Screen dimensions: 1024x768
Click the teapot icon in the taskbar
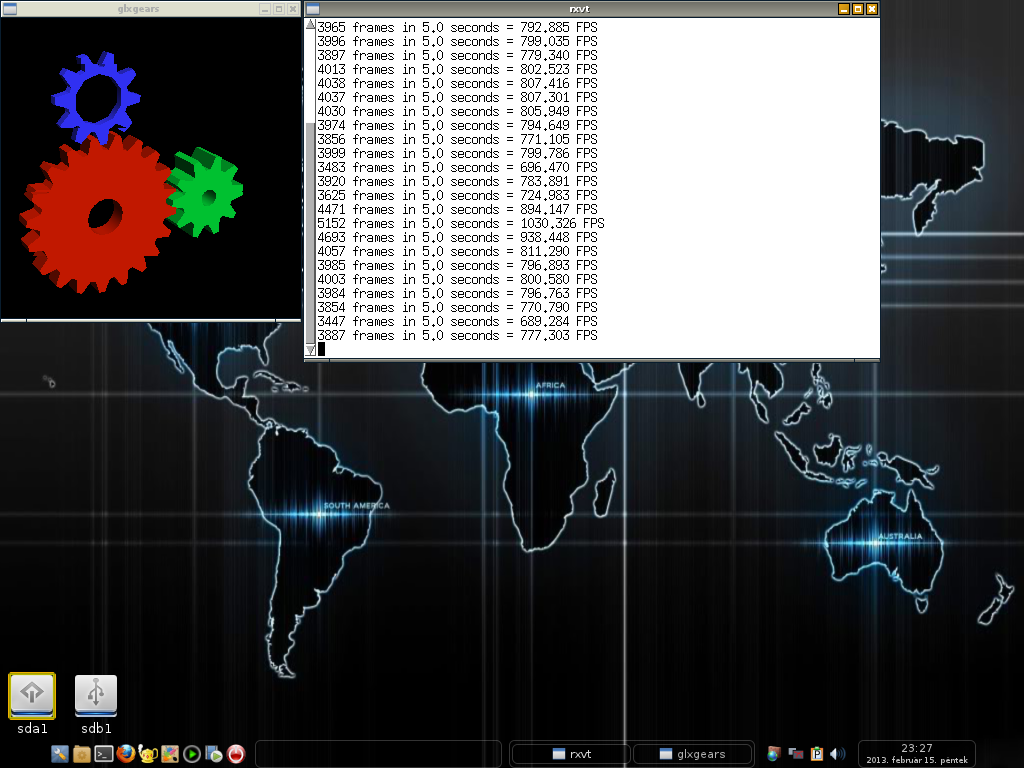coord(148,754)
